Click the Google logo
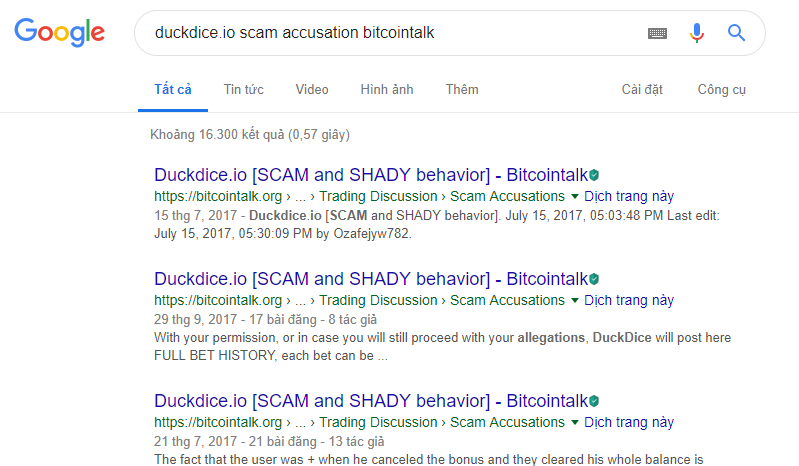The width and height of the screenshot is (799, 466). [60, 33]
